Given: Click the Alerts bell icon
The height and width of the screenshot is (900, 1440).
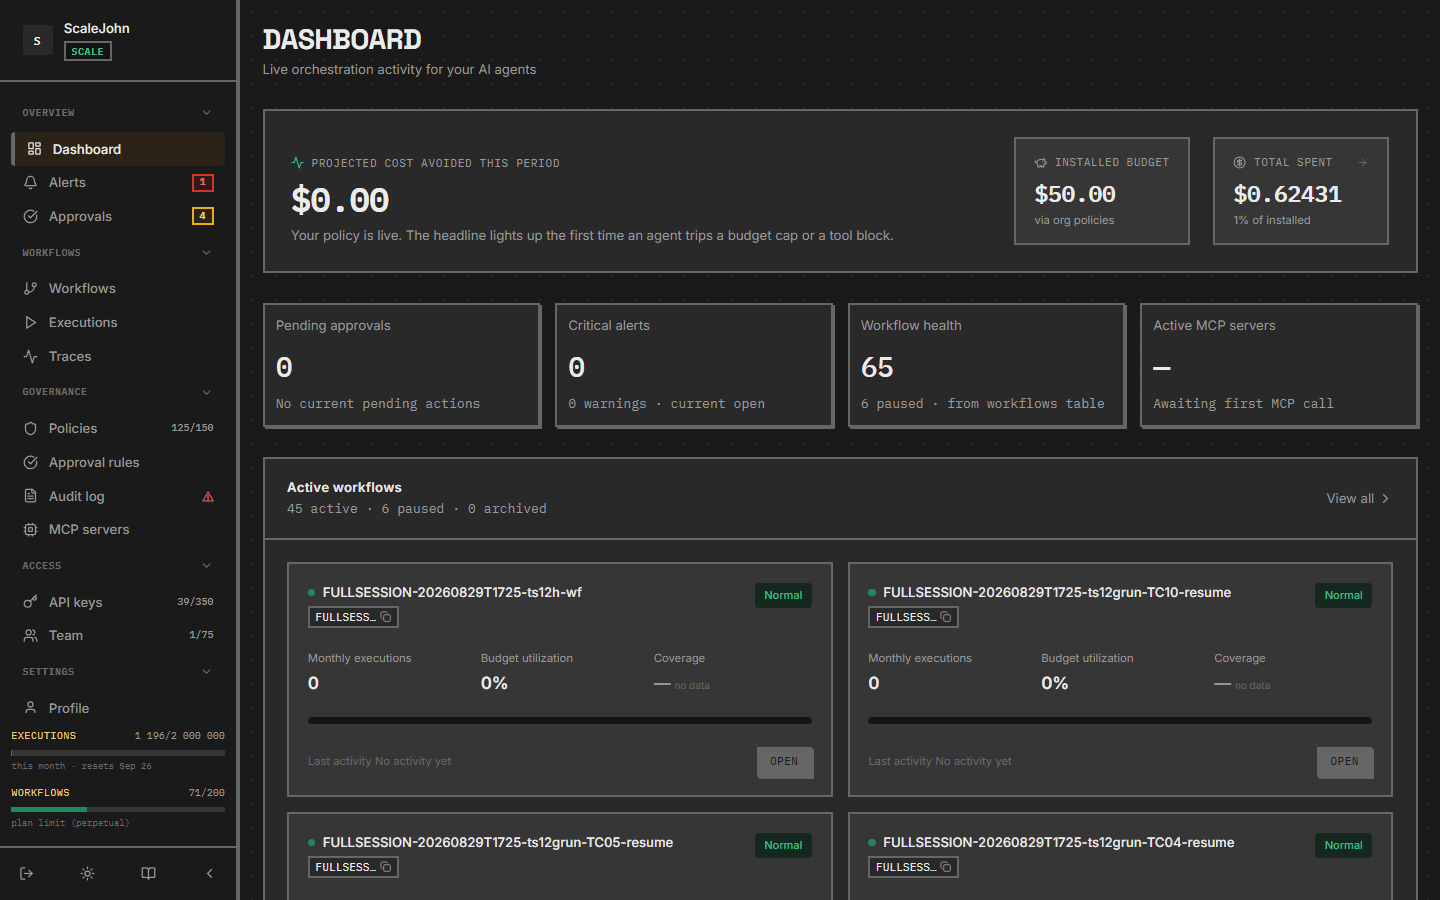Looking at the screenshot, I should [x=31, y=182].
